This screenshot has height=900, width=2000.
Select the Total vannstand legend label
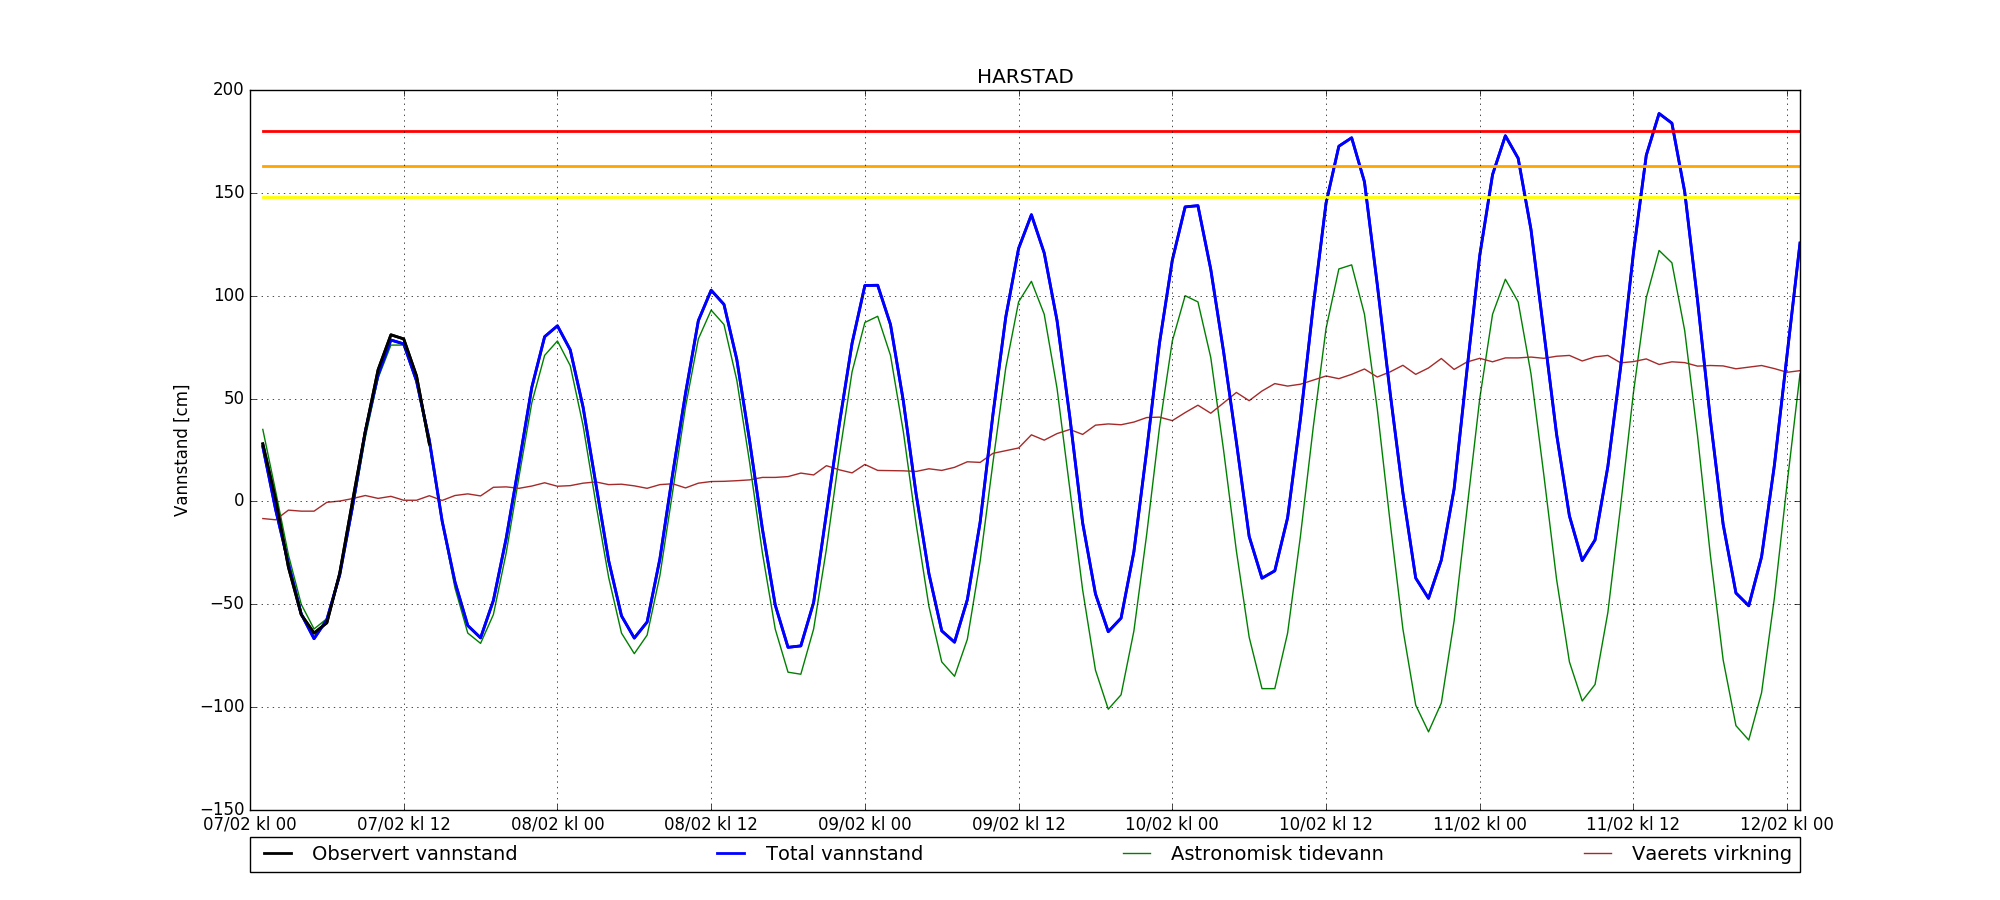point(844,854)
